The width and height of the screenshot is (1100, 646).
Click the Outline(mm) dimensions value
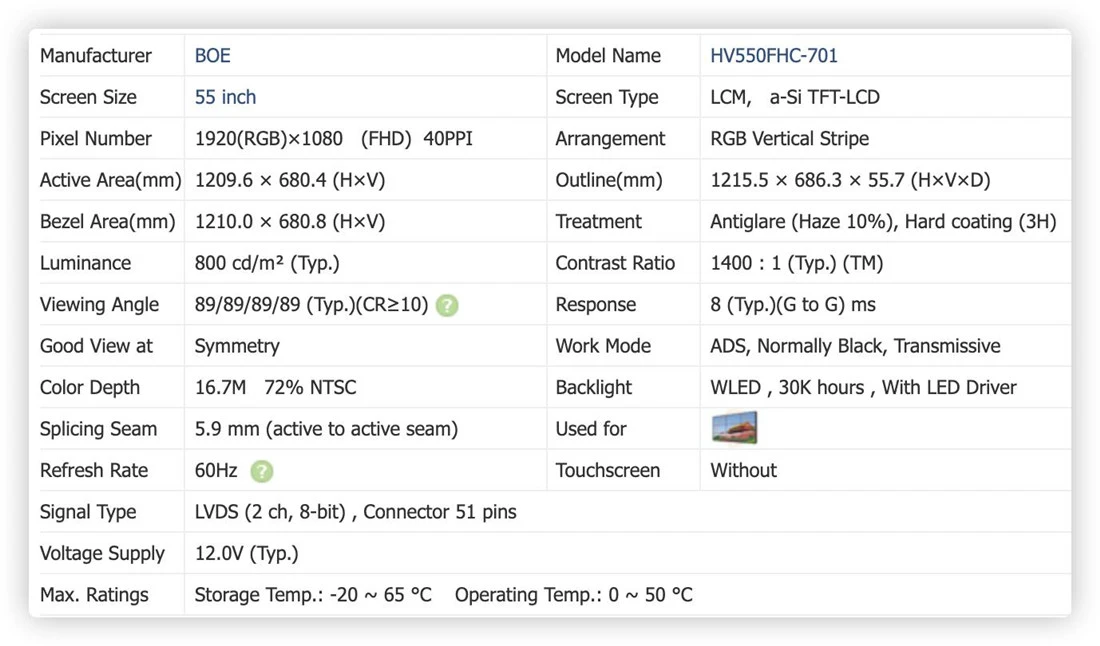pos(850,180)
